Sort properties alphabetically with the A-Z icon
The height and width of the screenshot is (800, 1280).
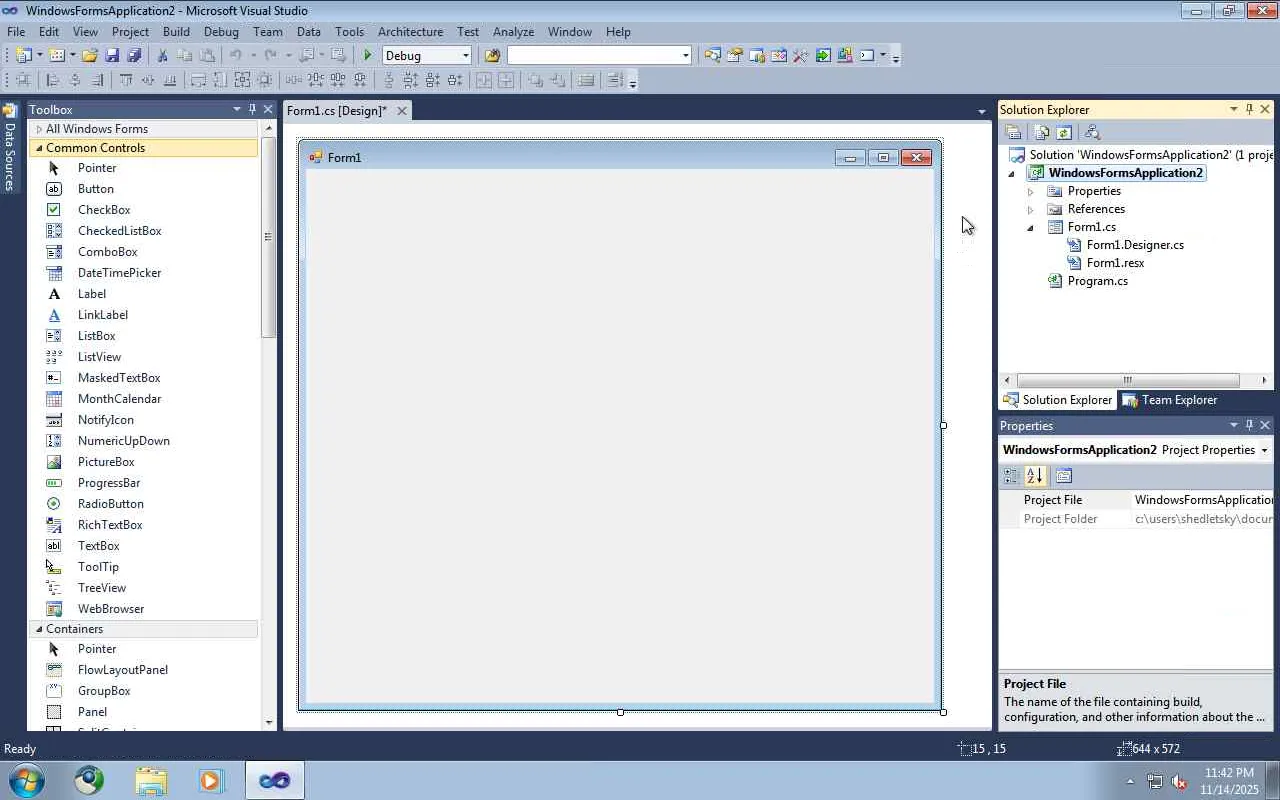[1035, 476]
